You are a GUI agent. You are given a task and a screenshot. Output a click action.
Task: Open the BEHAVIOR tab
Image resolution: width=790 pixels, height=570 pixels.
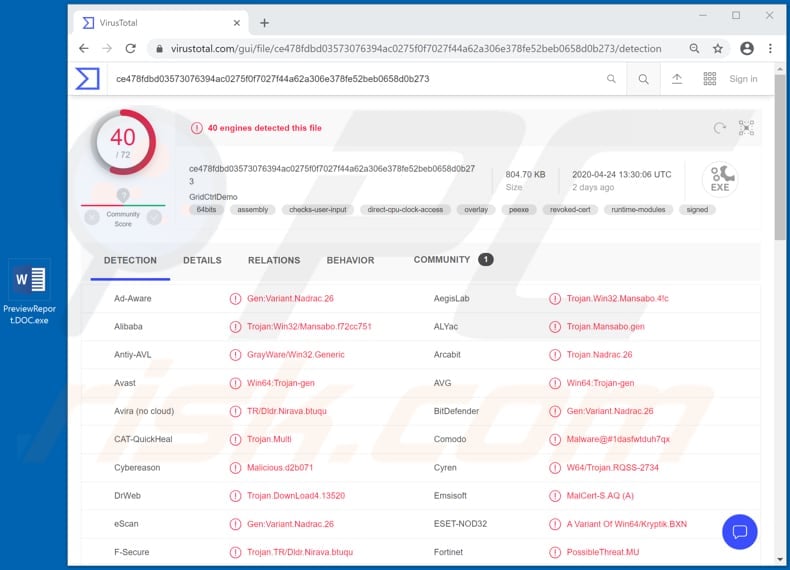350,261
